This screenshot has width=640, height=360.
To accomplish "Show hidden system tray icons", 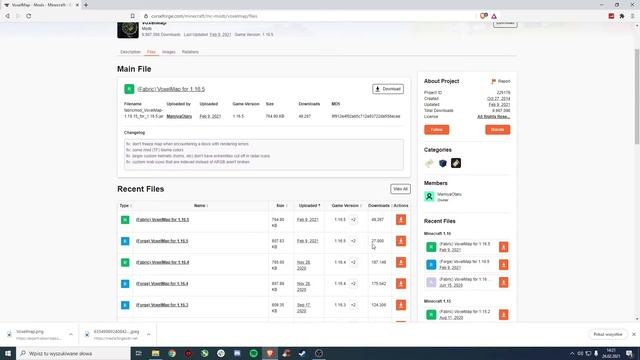I will (572, 353).
